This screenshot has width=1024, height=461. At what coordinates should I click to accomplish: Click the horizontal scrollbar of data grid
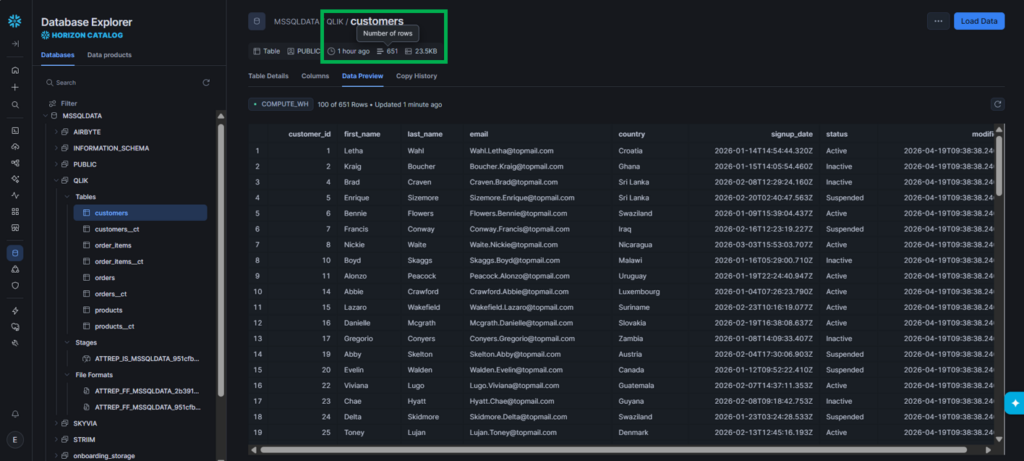613,449
